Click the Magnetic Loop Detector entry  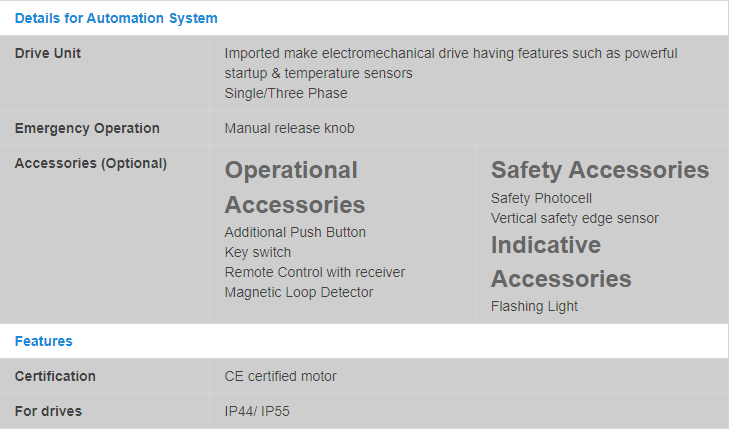pyautogui.click(x=299, y=292)
